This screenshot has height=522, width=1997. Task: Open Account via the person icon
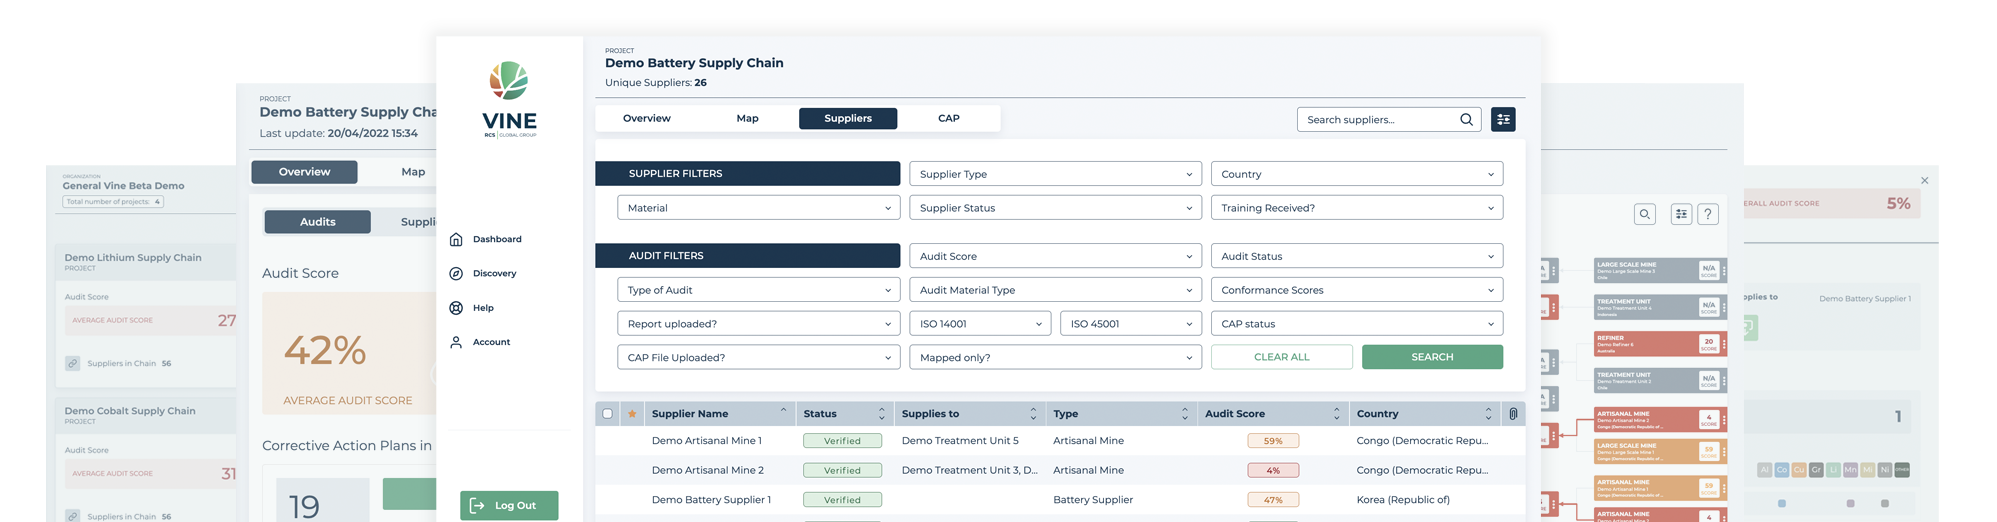pyautogui.click(x=456, y=342)
